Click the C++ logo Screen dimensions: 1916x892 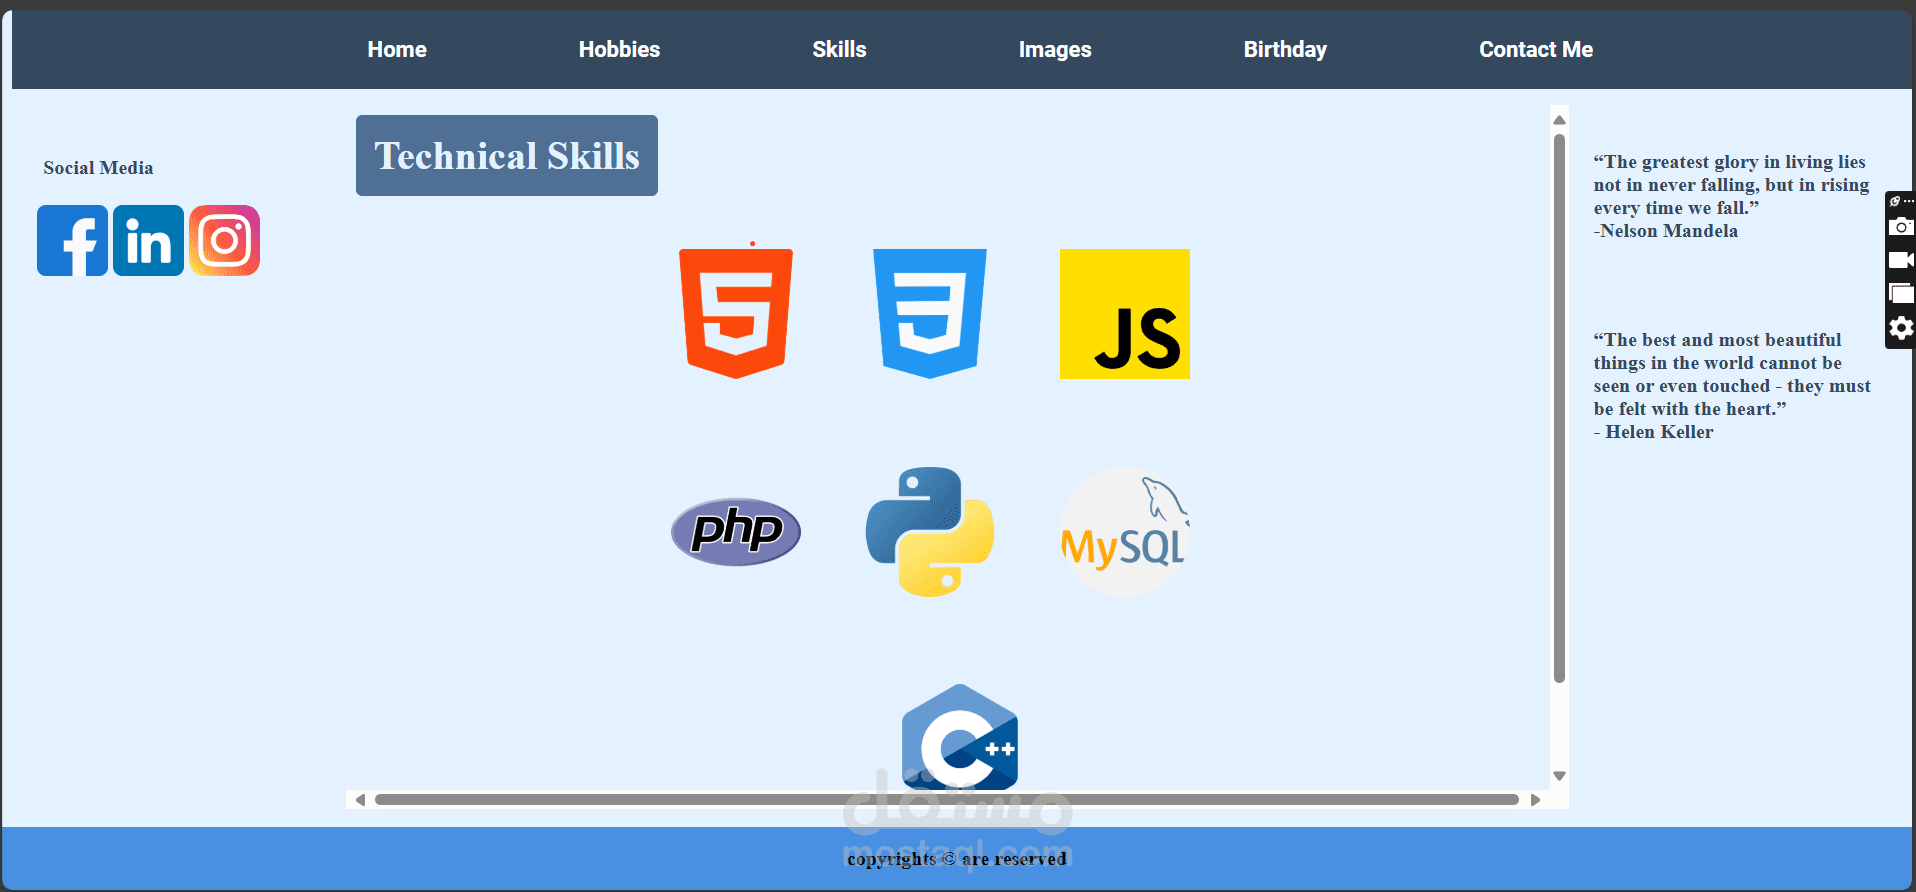click(960, 737)
